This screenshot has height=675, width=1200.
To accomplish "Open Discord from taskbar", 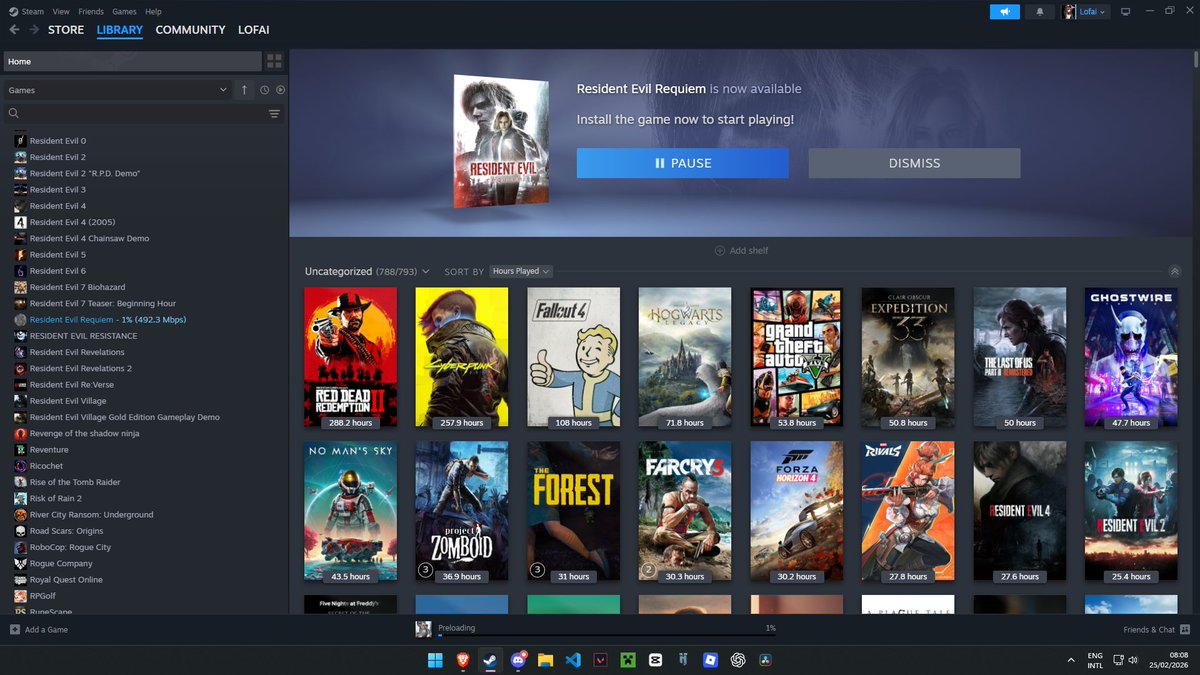I will point(518,660).
